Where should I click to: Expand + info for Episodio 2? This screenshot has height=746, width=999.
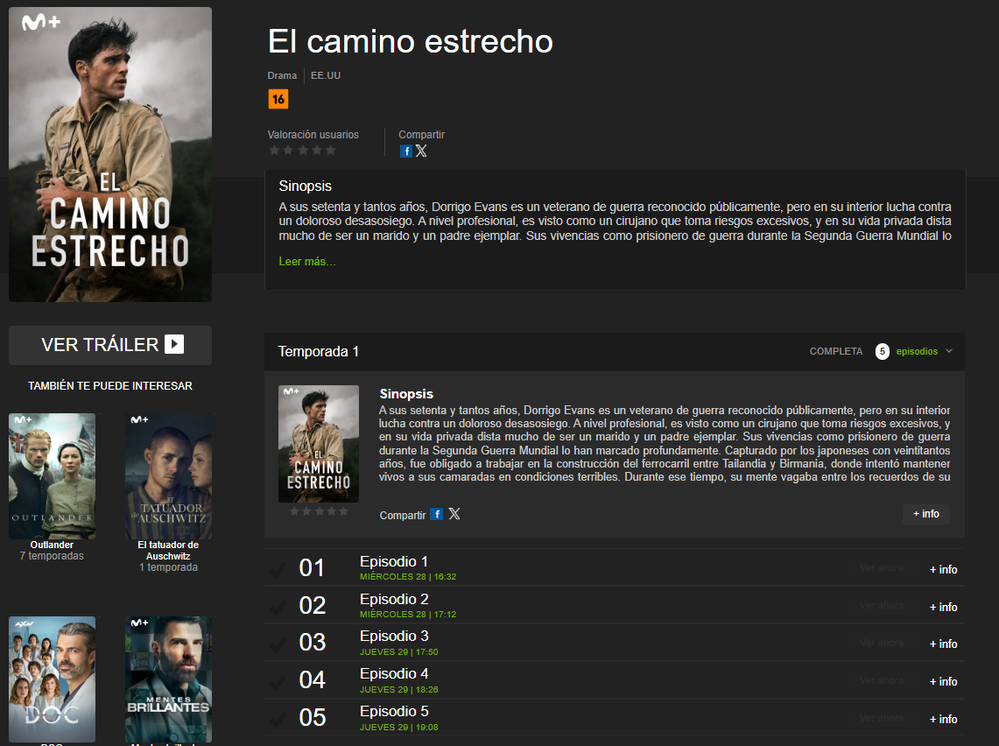943,607
